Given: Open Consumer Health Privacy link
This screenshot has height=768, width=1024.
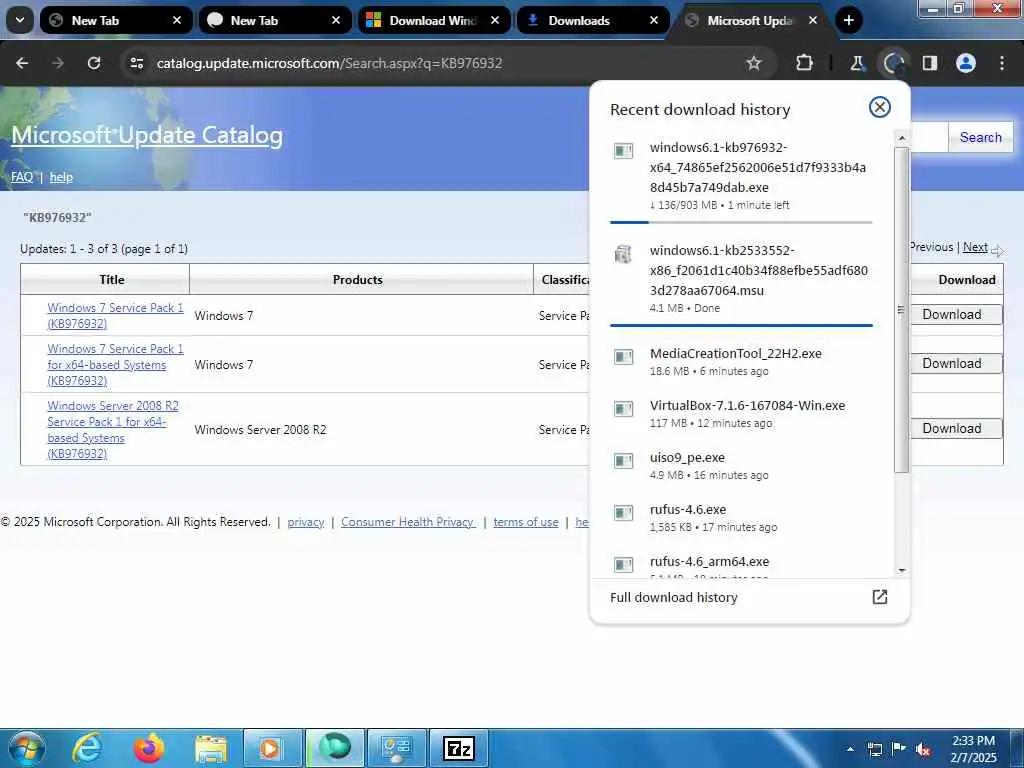Looking at the screenshot, I should 408,522.
